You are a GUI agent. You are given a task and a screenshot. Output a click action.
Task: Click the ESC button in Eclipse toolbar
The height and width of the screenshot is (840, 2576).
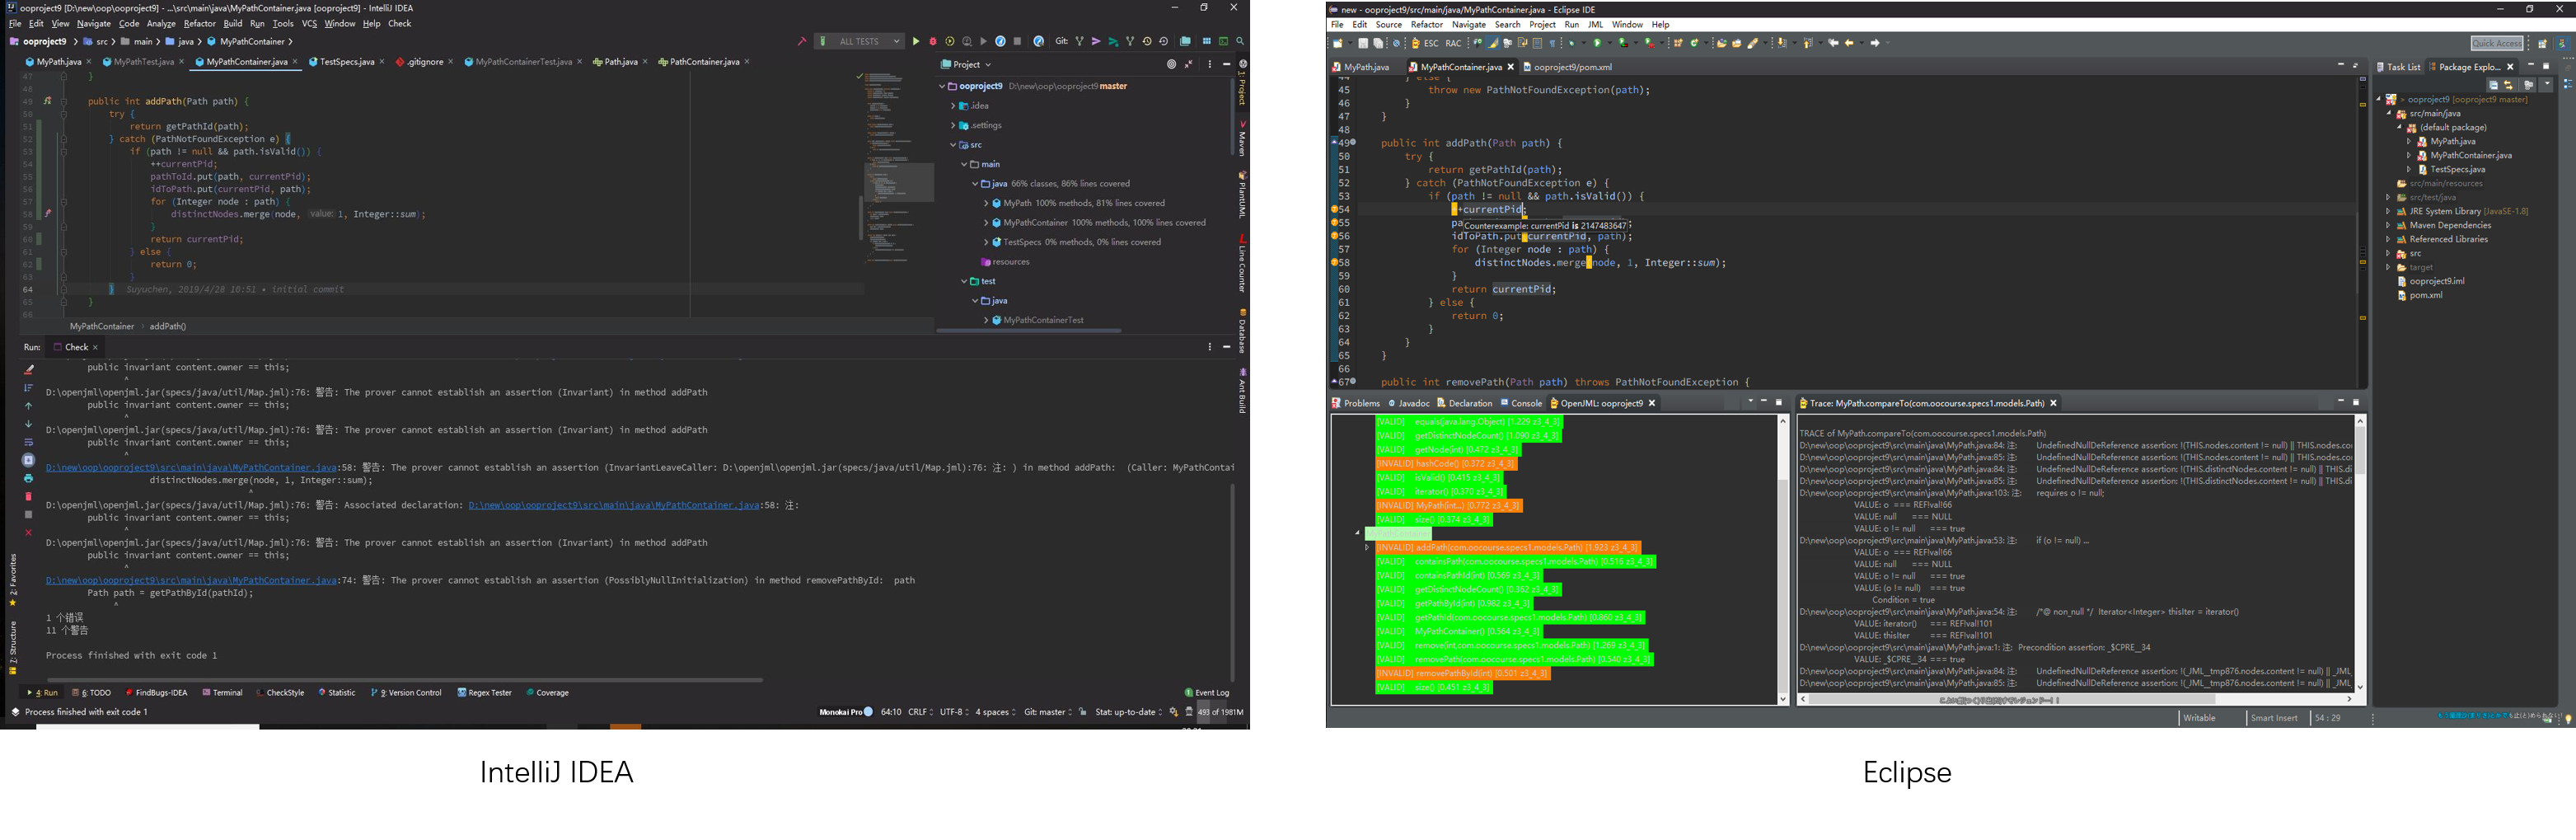1431,43
